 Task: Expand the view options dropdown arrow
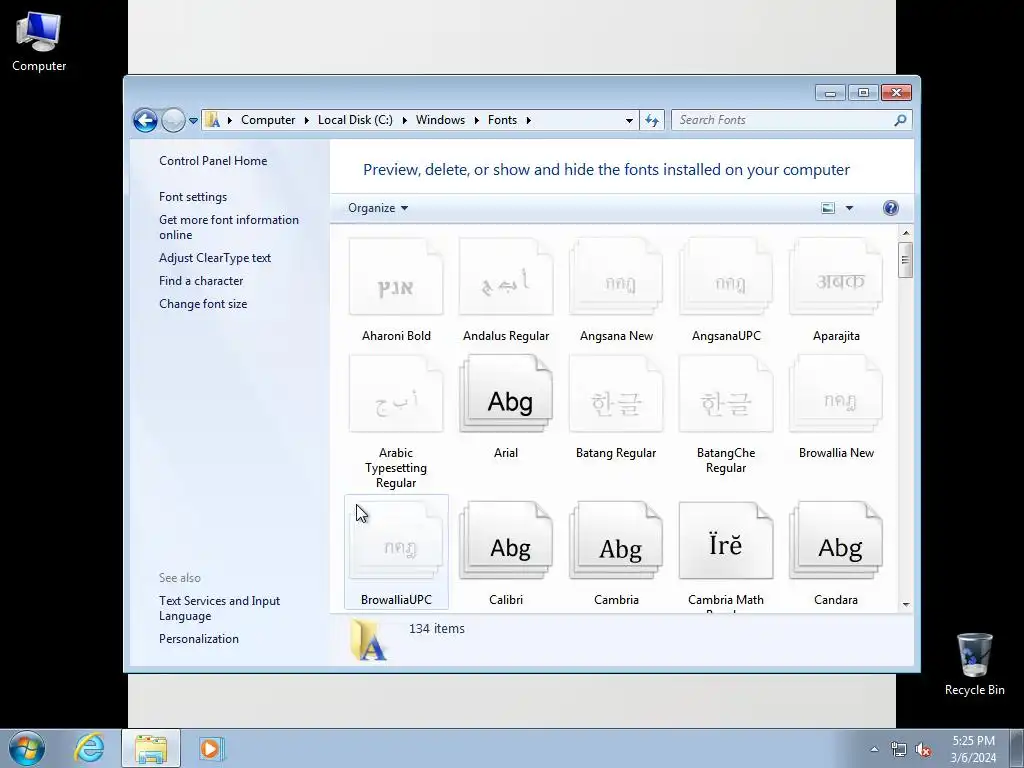click(849, 208)
